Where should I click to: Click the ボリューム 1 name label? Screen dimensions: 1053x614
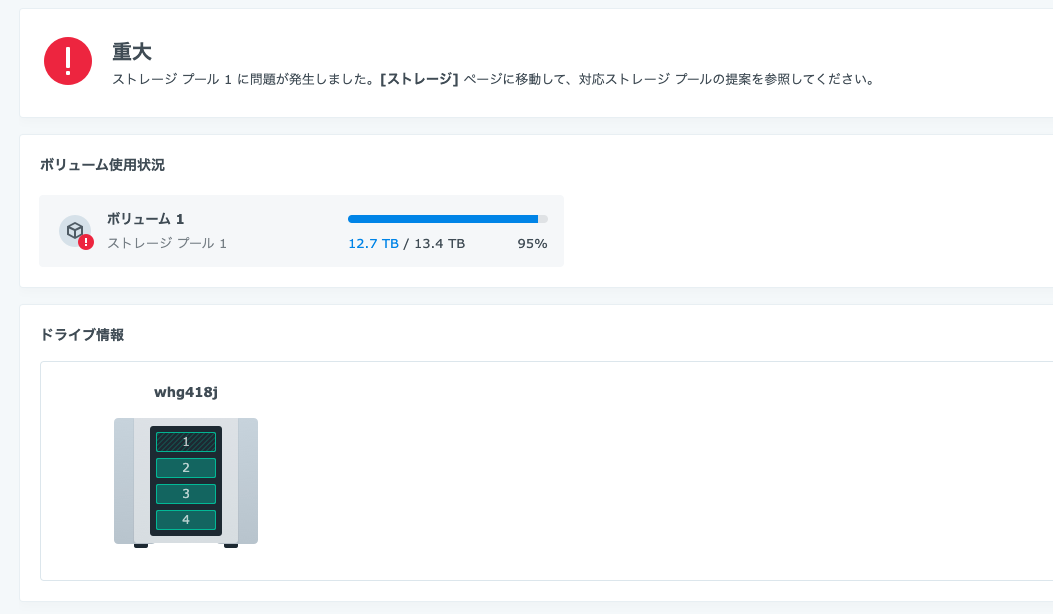coord(146,219)
